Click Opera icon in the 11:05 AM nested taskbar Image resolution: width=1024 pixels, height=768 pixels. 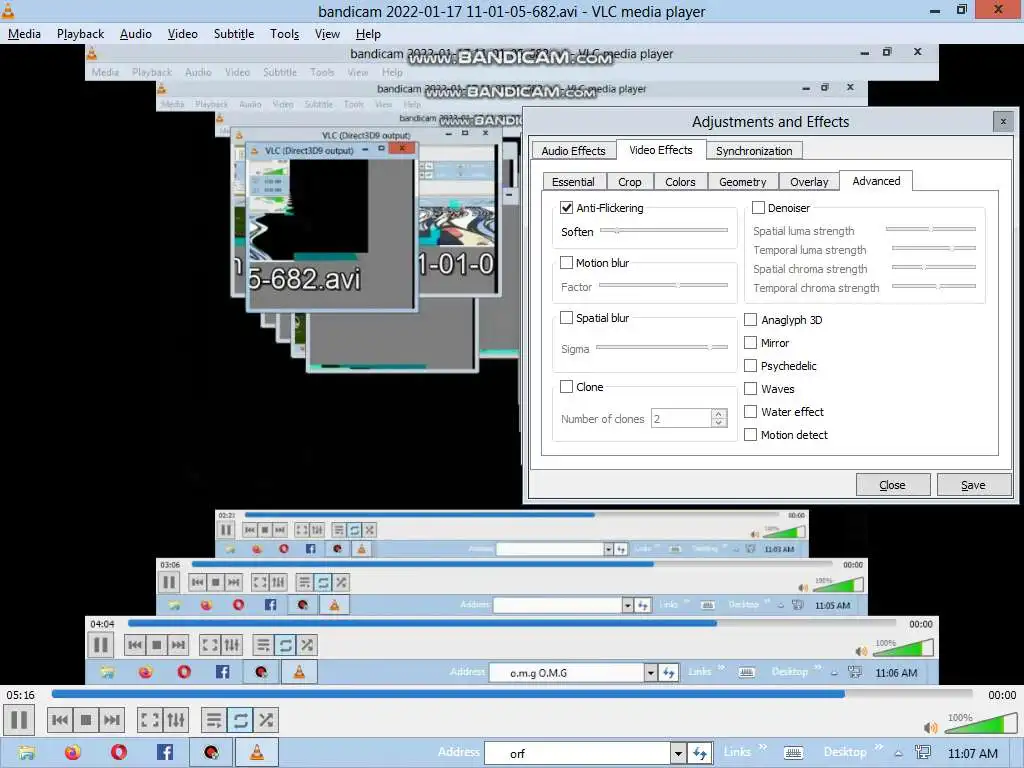[238, 605]
